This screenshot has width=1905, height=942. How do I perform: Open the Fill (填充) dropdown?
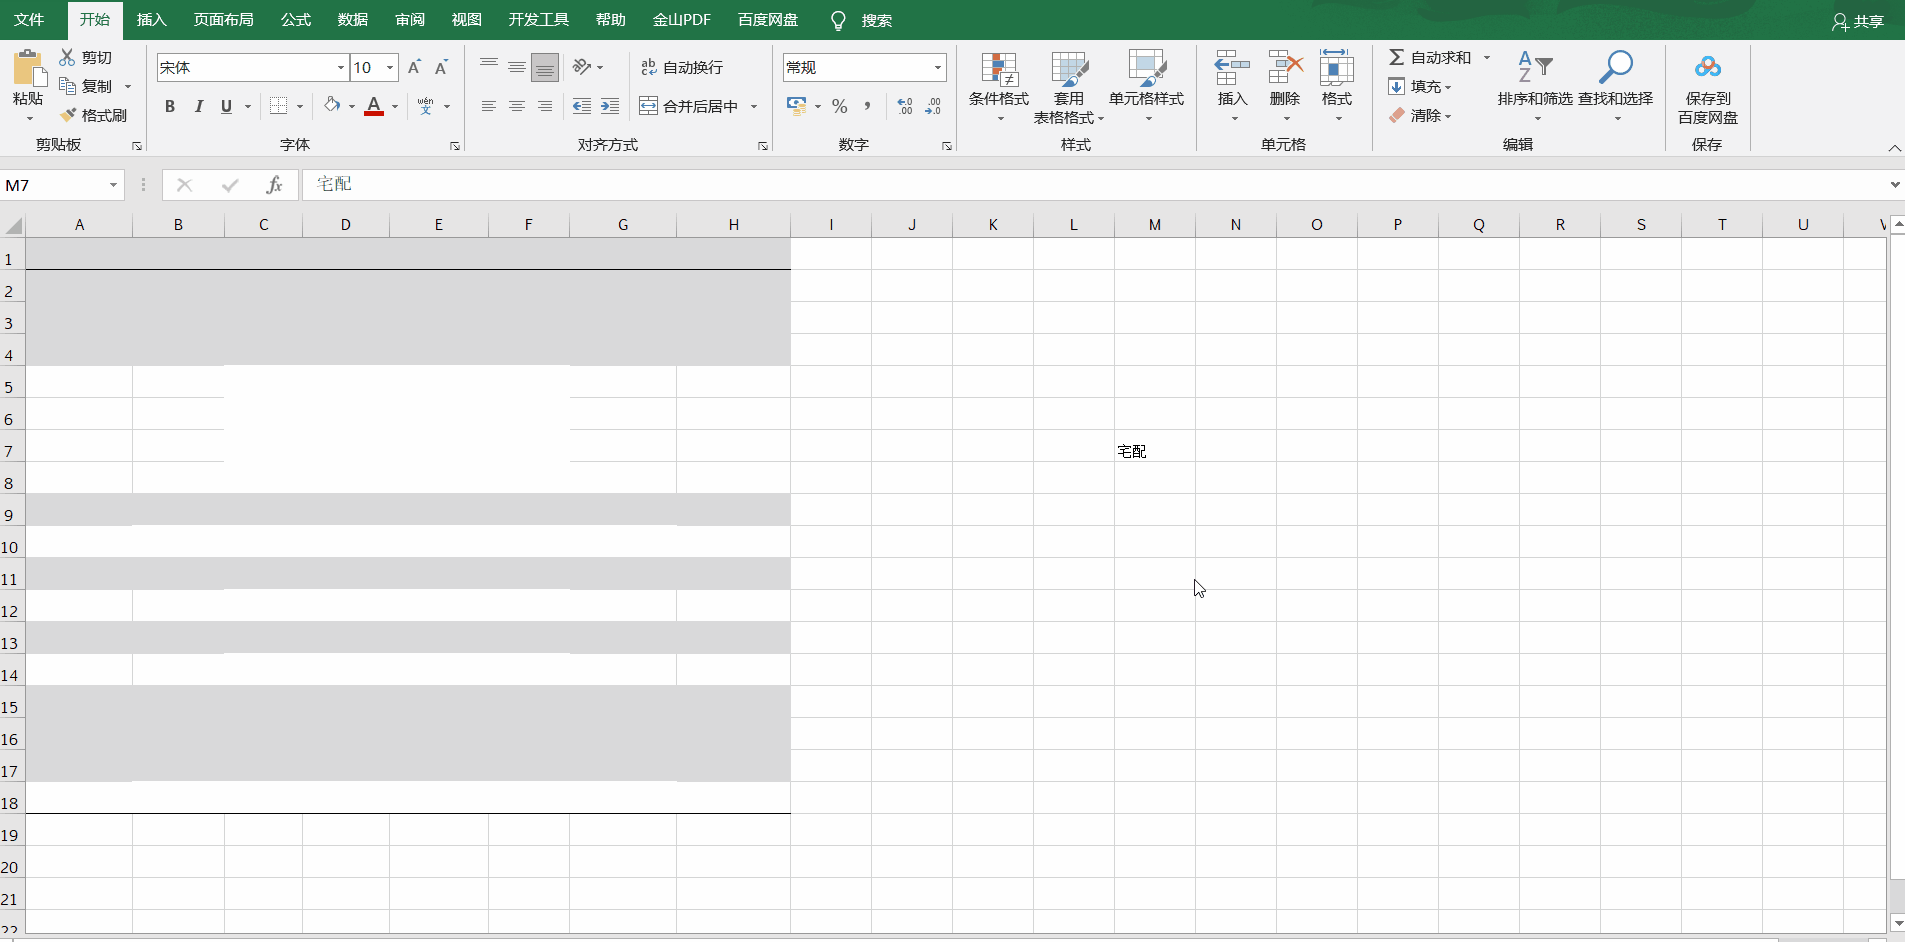click(1420, 87)
